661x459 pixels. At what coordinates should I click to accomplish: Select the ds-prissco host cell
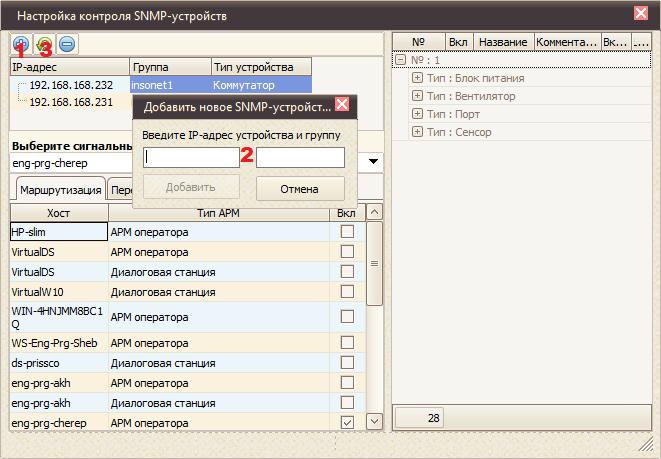pos(59,363)
